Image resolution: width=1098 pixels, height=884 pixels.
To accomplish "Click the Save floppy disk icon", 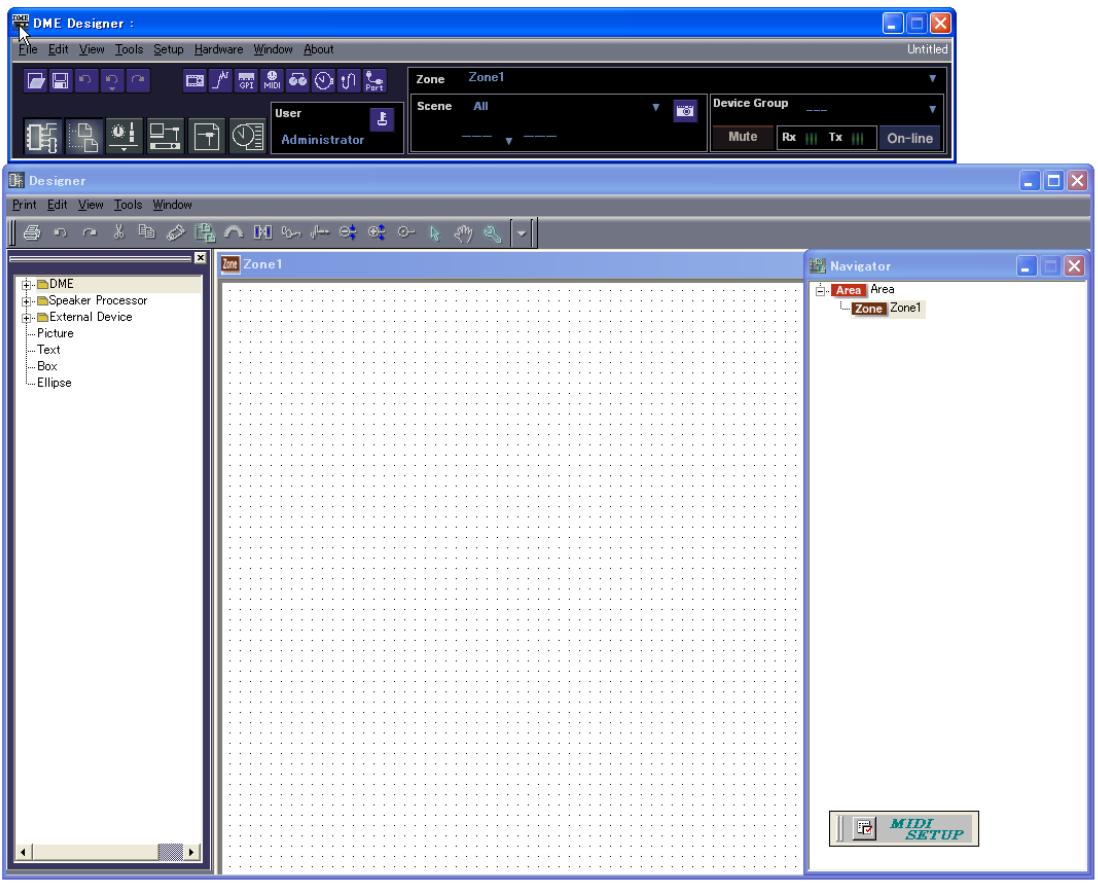I will pyautogui.click(x=61, y=81).
